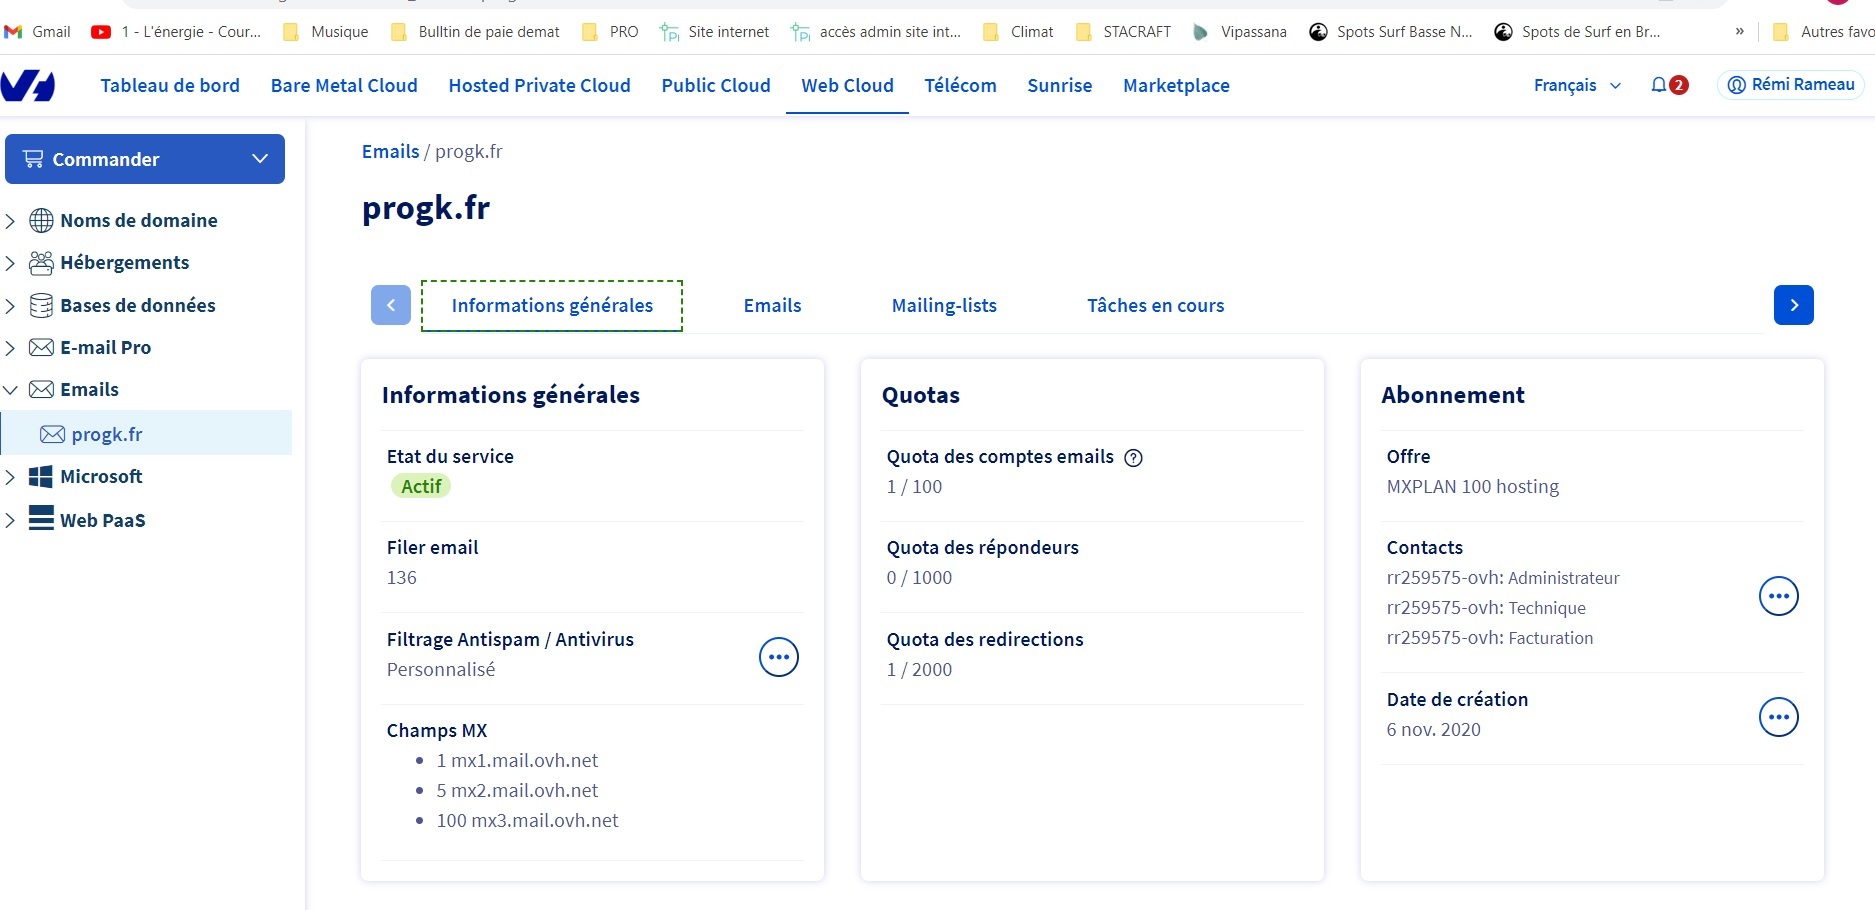Image resolution: width=1875 pixels, height=910 pixels.
Task: Switch to the Emails tab
Action: [x=772, y=306]
